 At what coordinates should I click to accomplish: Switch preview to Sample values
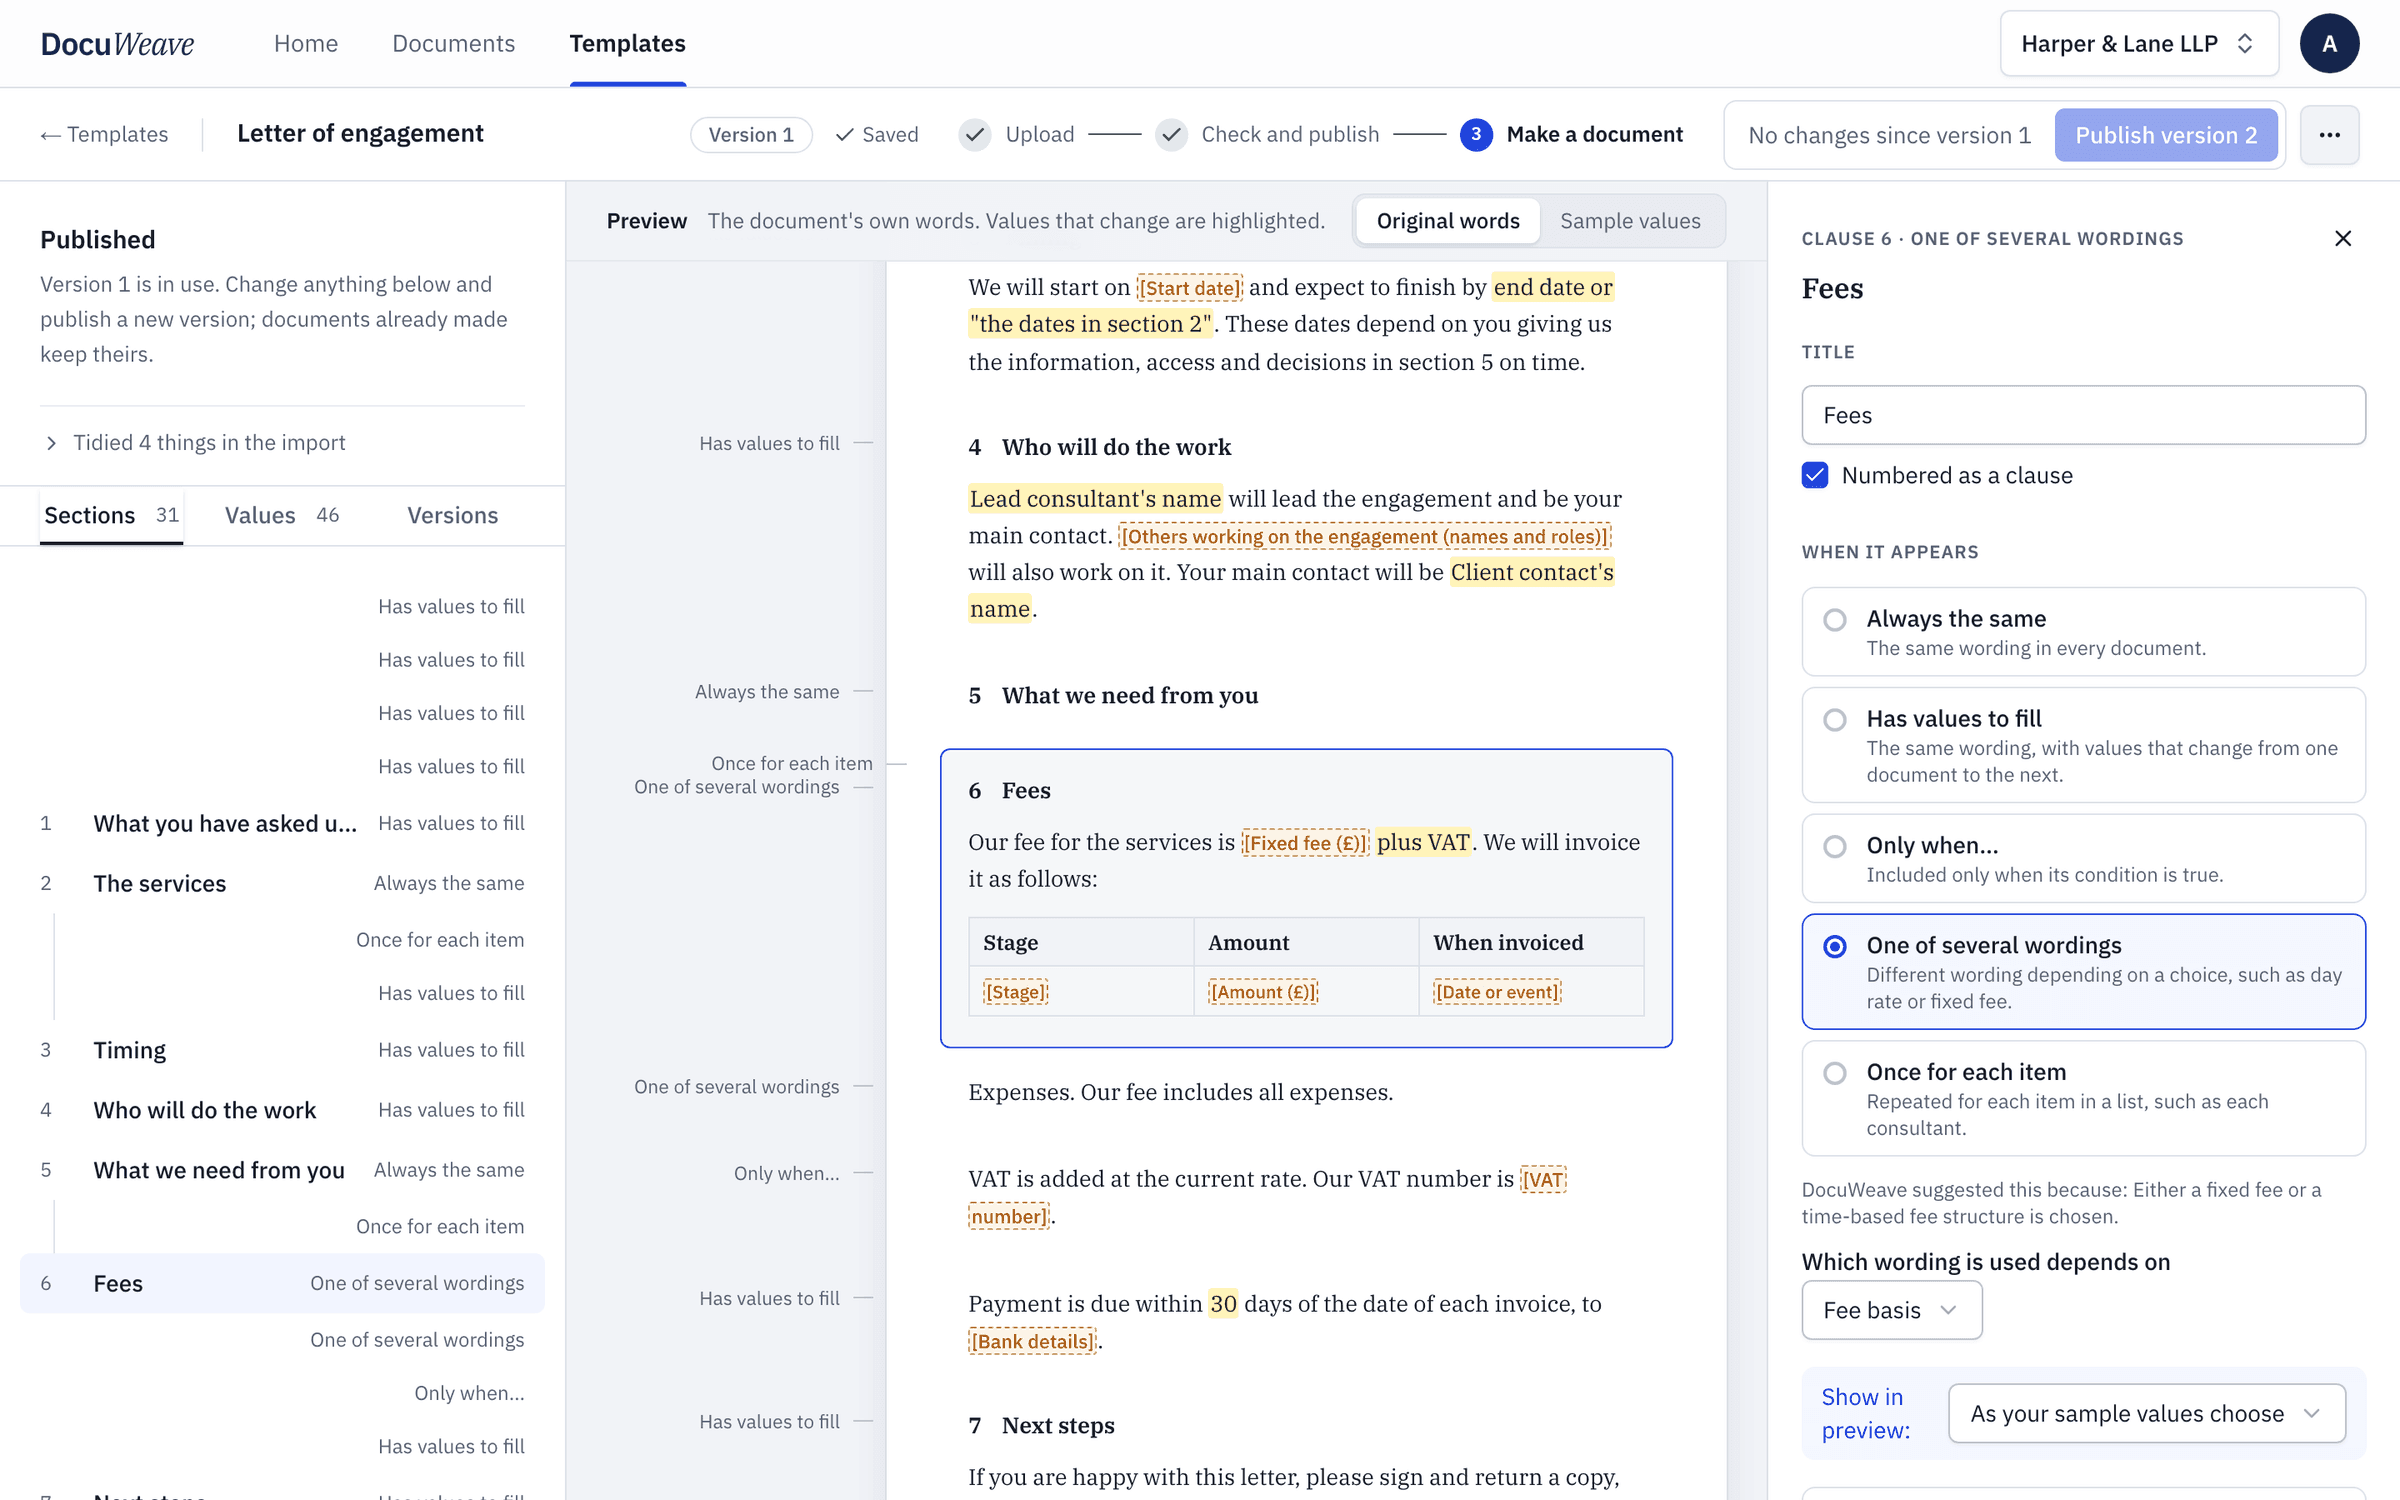[x=1630, y=221]
